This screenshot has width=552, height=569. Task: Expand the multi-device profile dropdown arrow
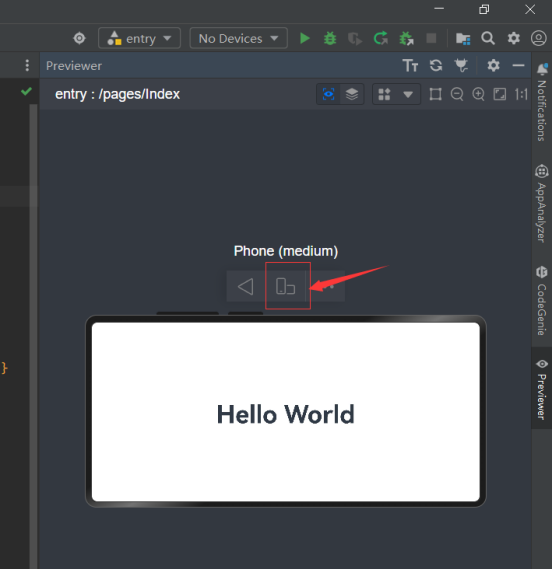click(408, 94)
